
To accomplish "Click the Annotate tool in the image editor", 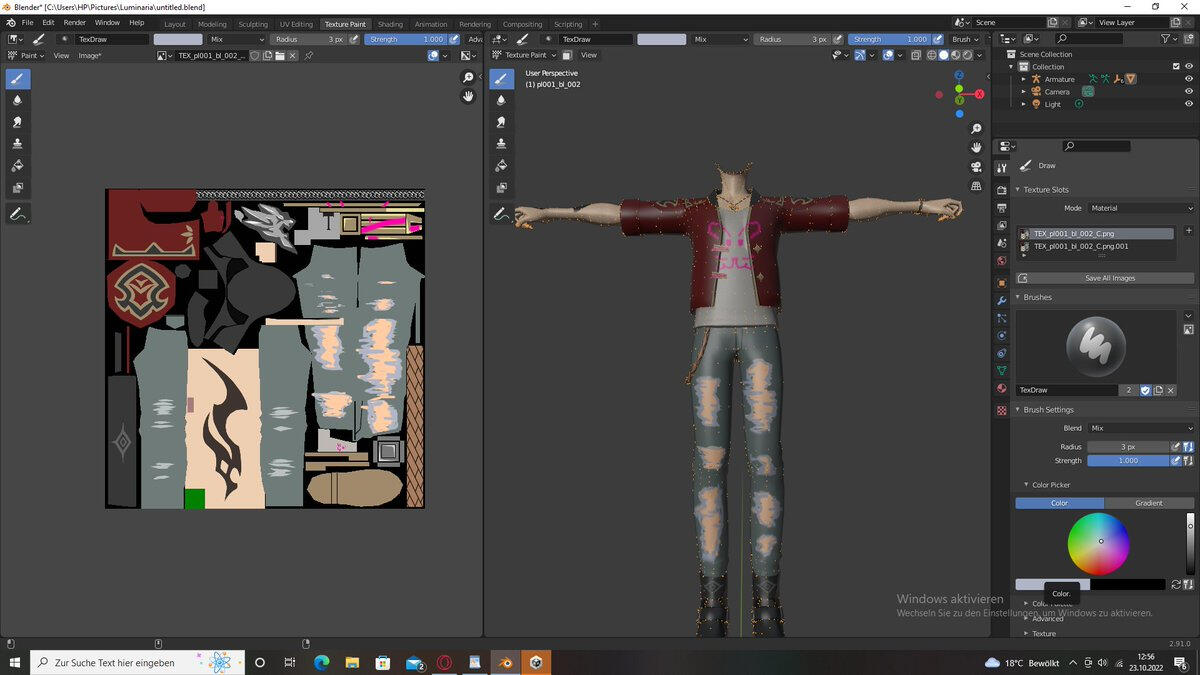I will pos(18,214).
